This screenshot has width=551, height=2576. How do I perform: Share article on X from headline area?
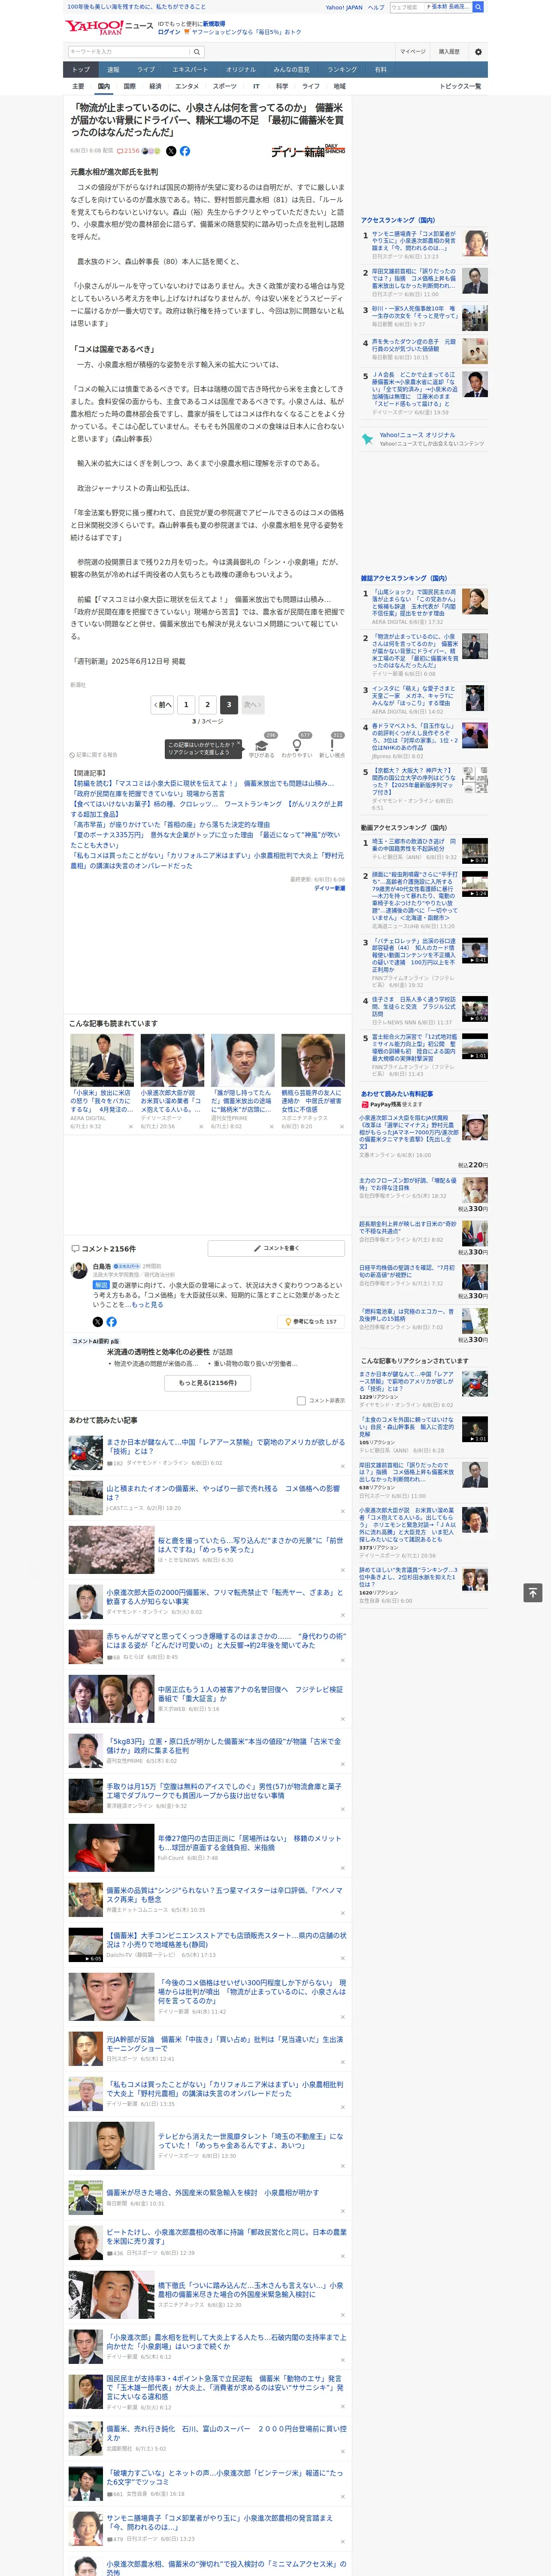tap(171, 151)
